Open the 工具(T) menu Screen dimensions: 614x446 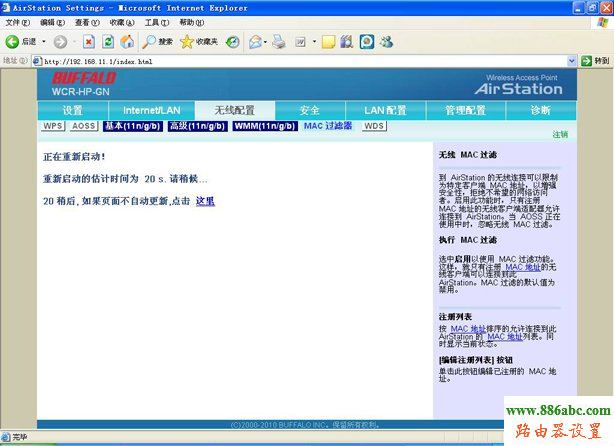(x=156, y=22)
